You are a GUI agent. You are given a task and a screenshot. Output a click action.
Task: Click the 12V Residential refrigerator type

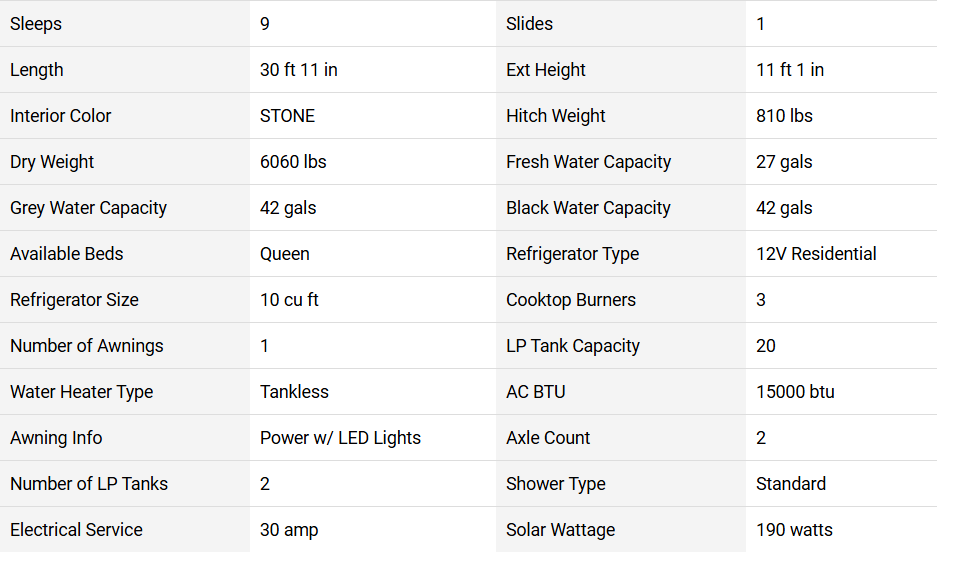coord(816,254)
